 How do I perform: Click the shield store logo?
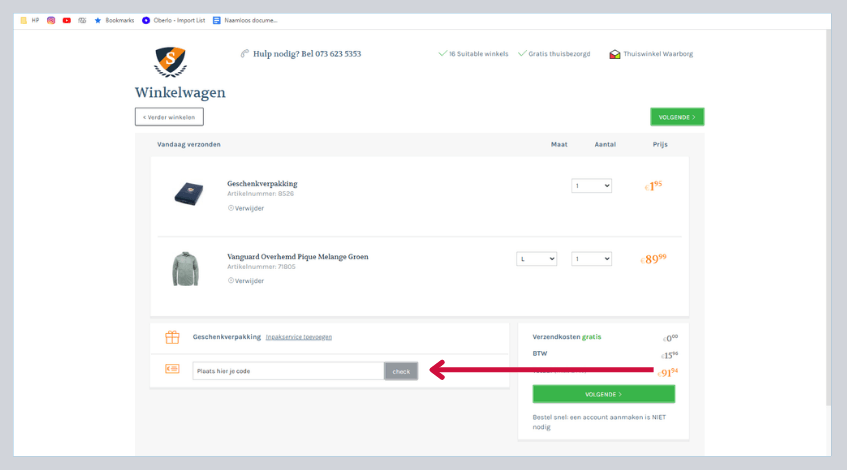coord(170,61)
